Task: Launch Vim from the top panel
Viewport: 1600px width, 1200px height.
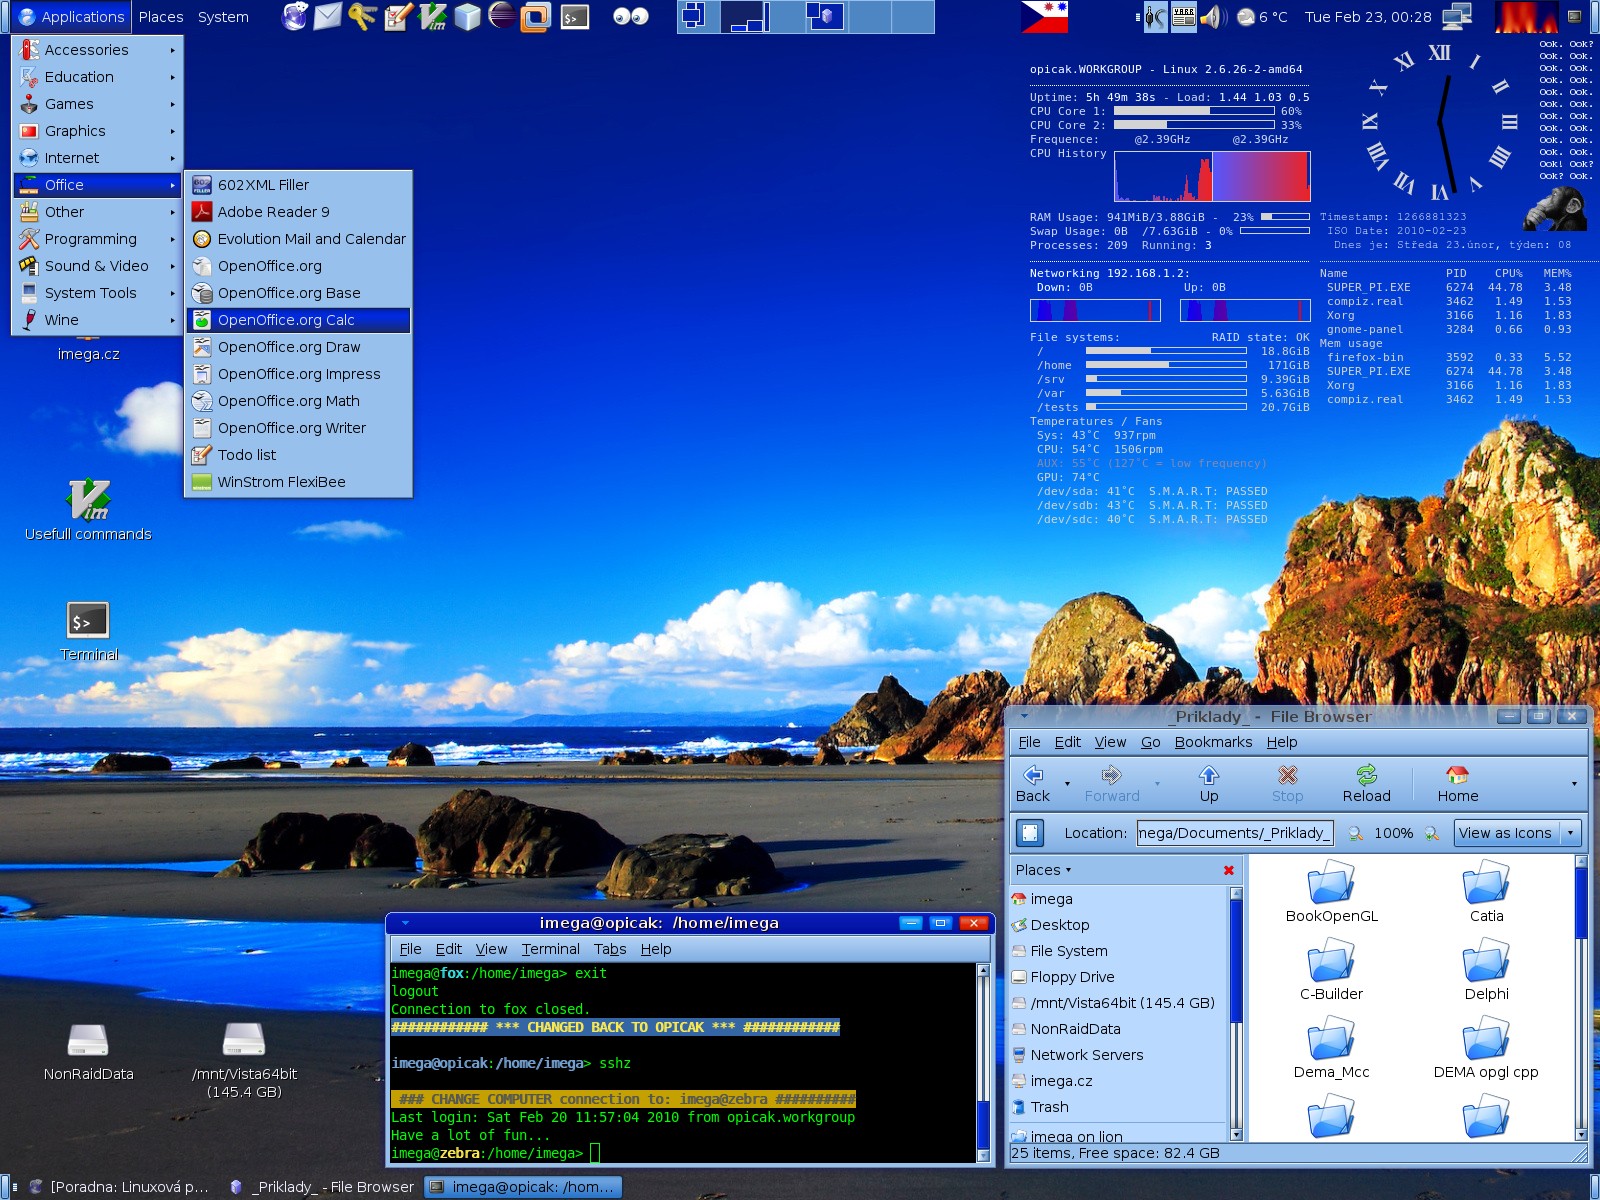Action: (x=430, y=17)
